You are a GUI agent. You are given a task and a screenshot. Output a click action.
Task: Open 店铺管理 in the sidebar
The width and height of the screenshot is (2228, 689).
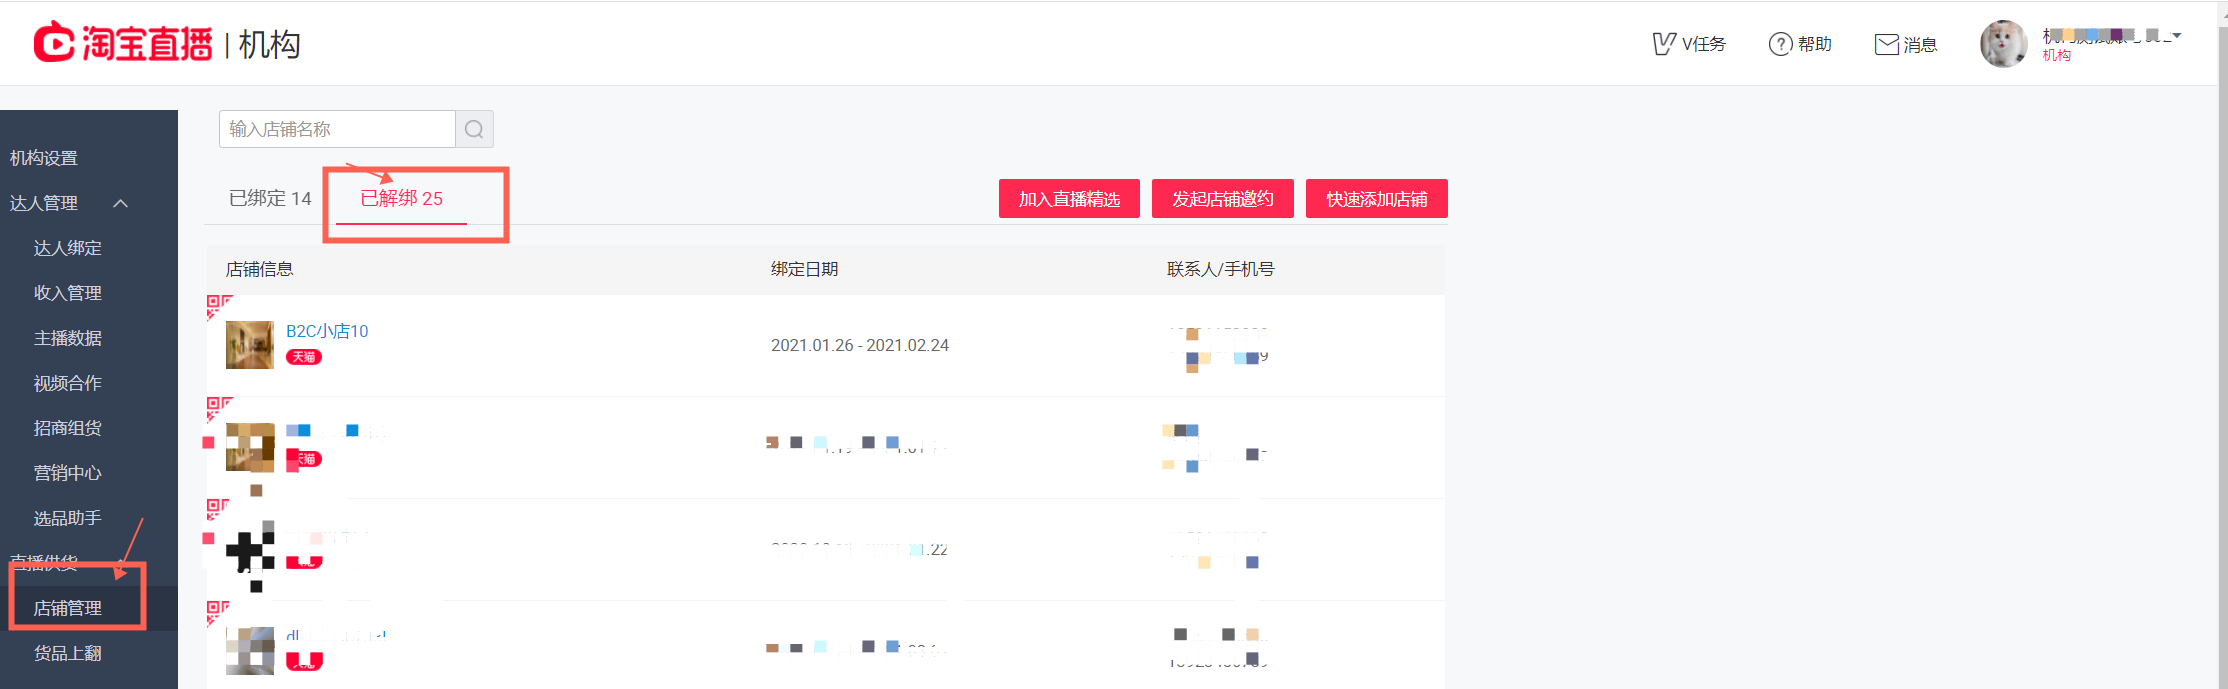pyautogui.click(x=68, y=608)
